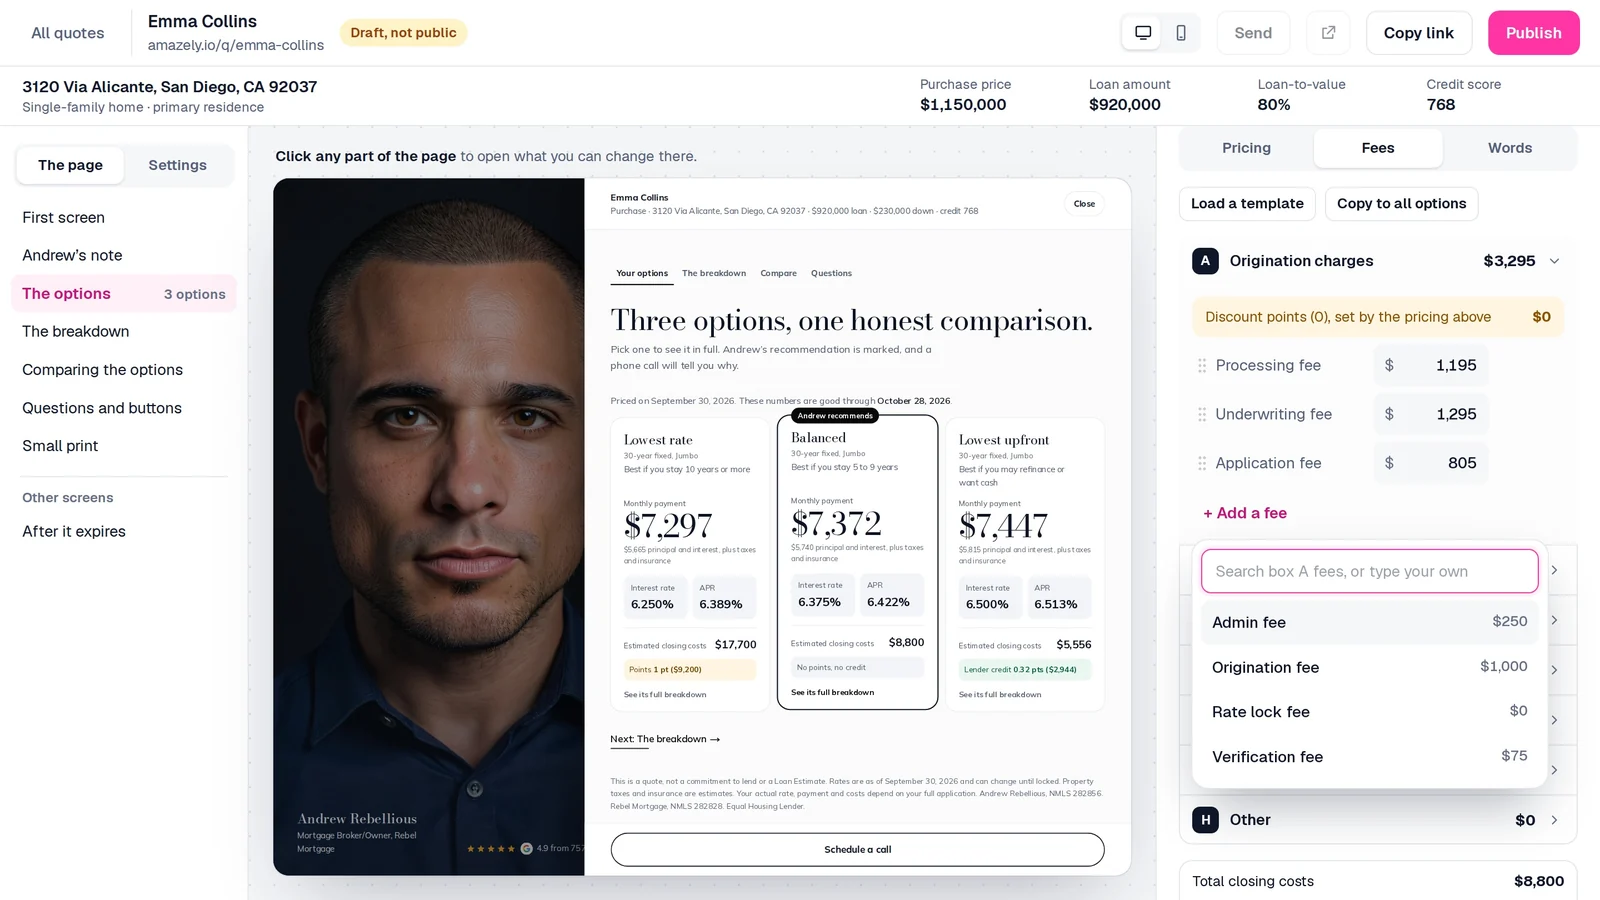Viewport: 1600px width, 900px height.
Task: Click the section H badge icon
Action: pyautogui.click(x=1205, y=820)
